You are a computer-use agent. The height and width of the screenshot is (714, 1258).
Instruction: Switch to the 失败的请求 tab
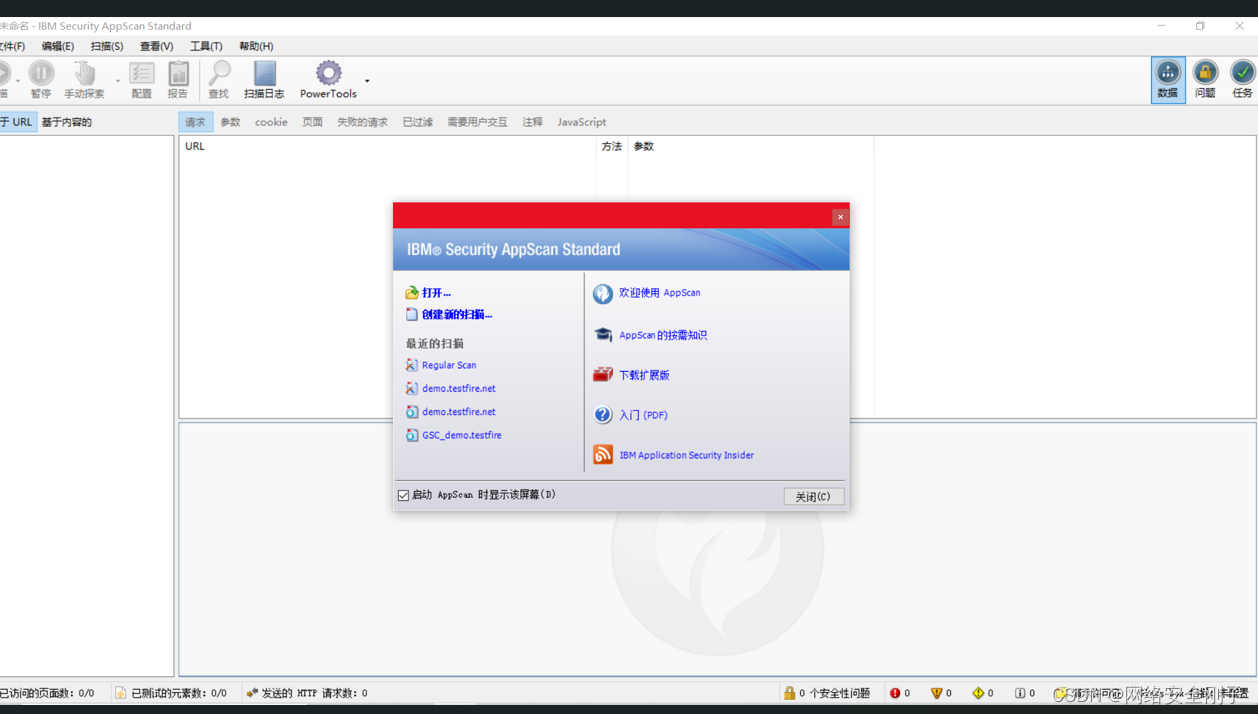(362, 122)
